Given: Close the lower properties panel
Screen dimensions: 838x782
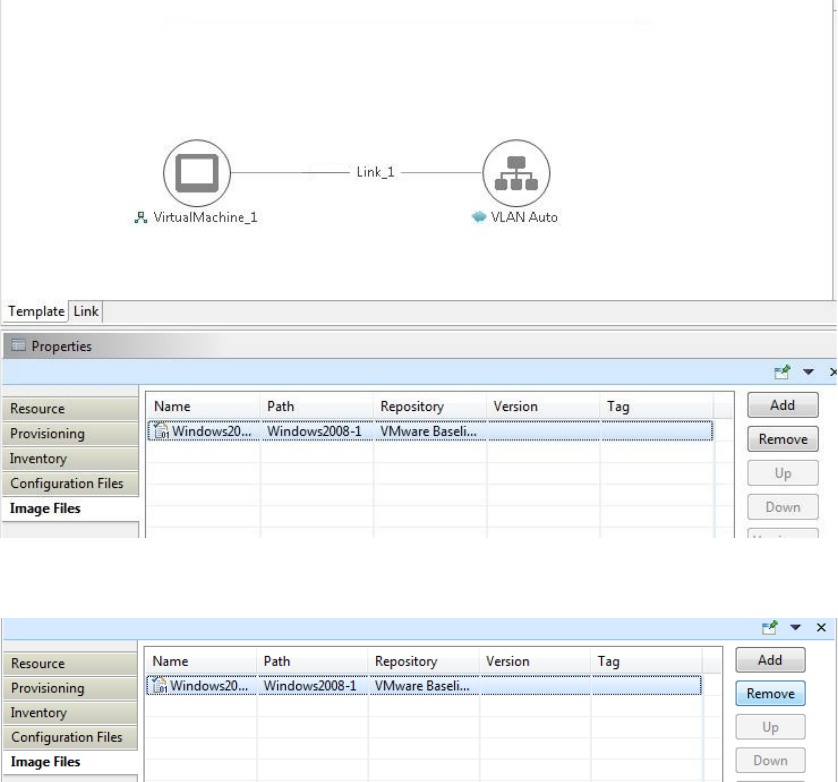Looking at the screenshot, I should pyautogui.click(x=821, y=627).
